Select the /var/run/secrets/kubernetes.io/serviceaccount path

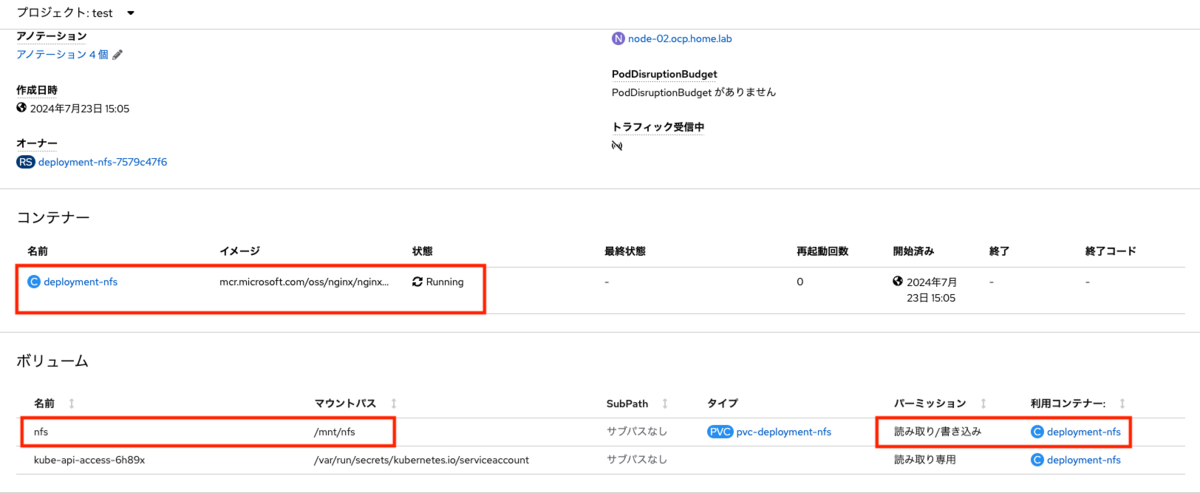[421, 460]
